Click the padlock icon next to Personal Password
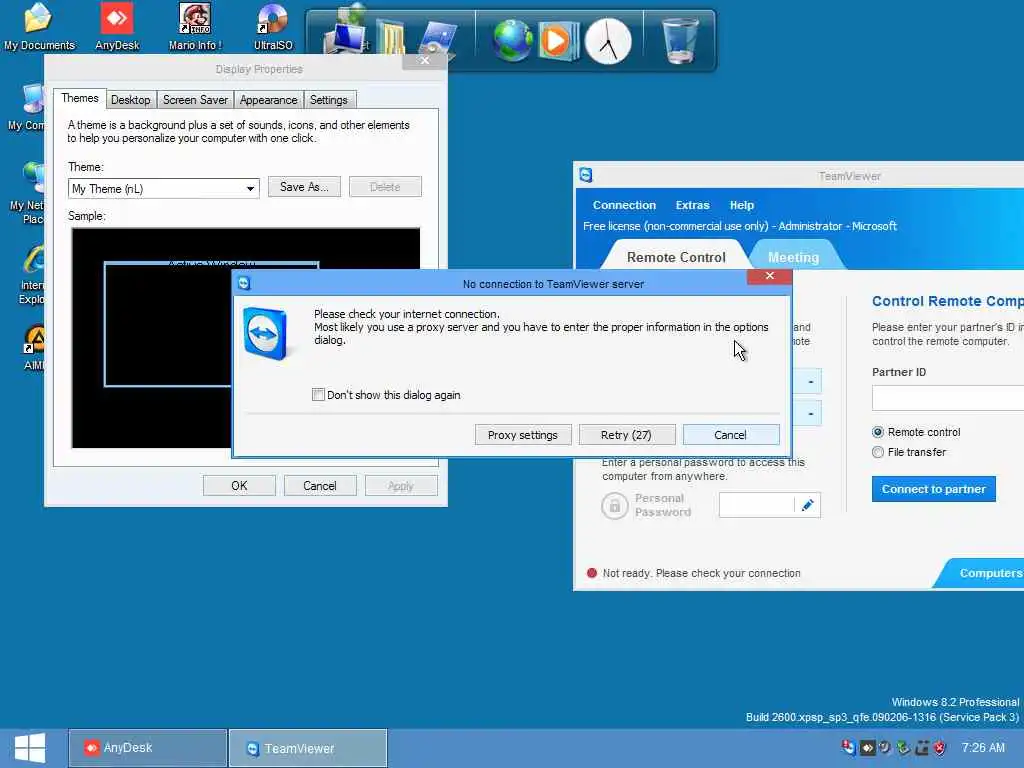Screen dimensions: 1024x768 pos(614,505)
